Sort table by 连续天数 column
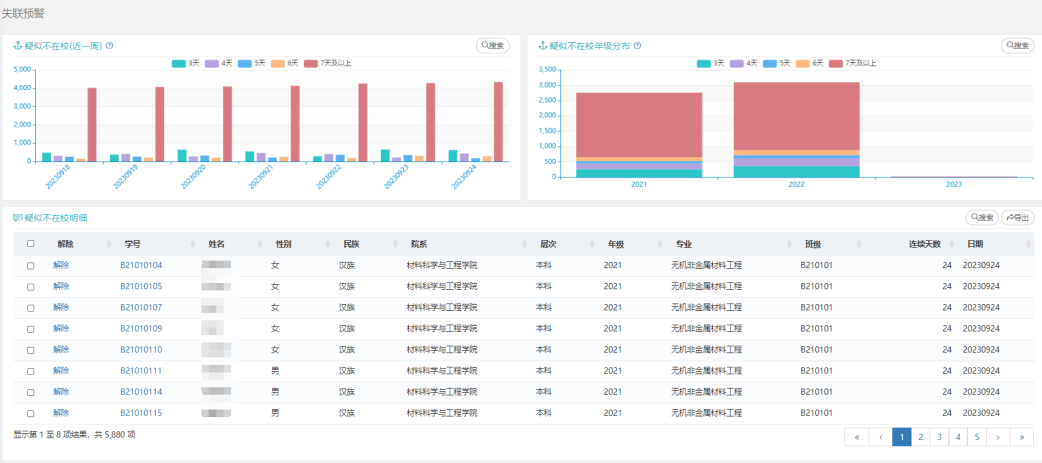 pos(947,244)
